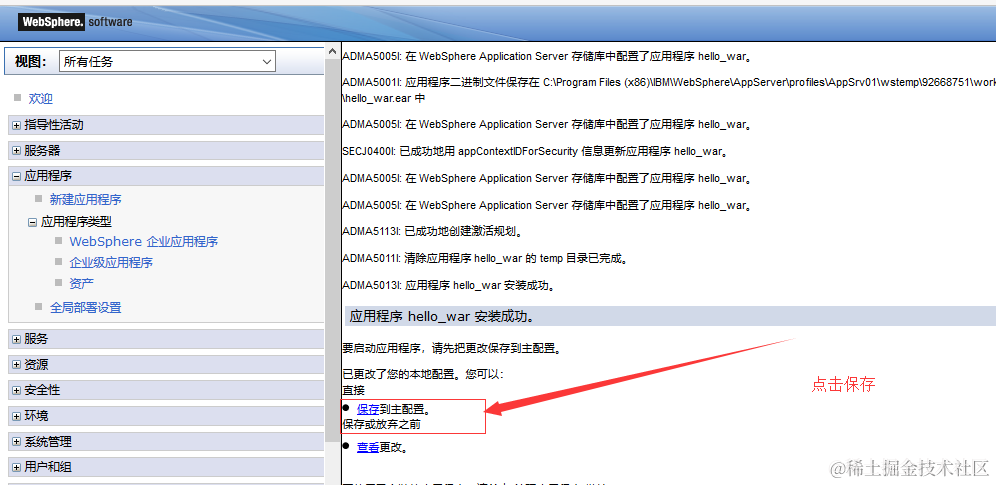Click the 已更改了您的本地配置 text

coord(423,375)
